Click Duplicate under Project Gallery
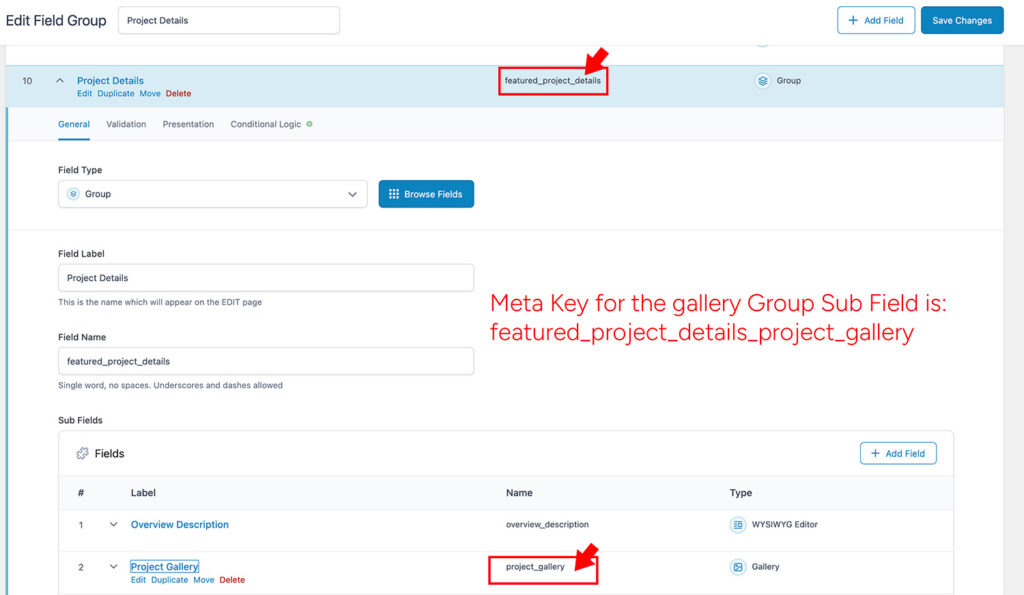This screenshot has height=595, width=1024. click(168, 579)
